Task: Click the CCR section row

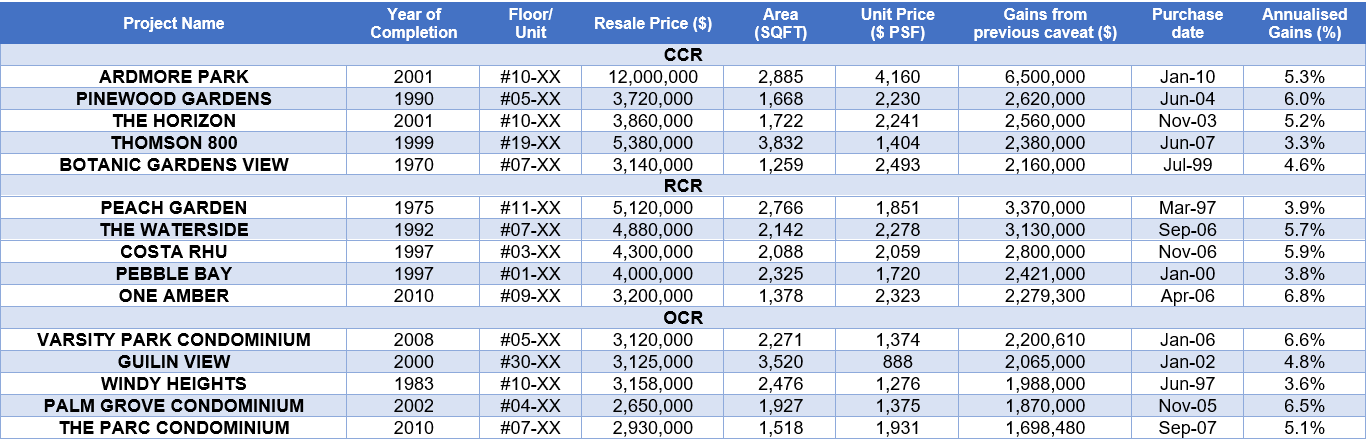Action: coord(683,55)
